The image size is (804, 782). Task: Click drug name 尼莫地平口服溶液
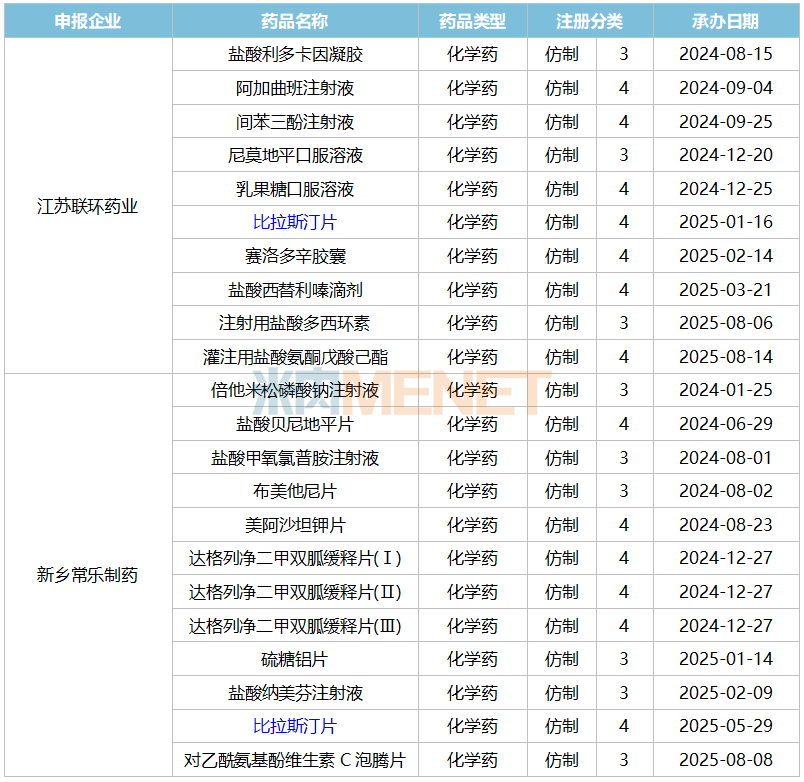pos(295,155)
